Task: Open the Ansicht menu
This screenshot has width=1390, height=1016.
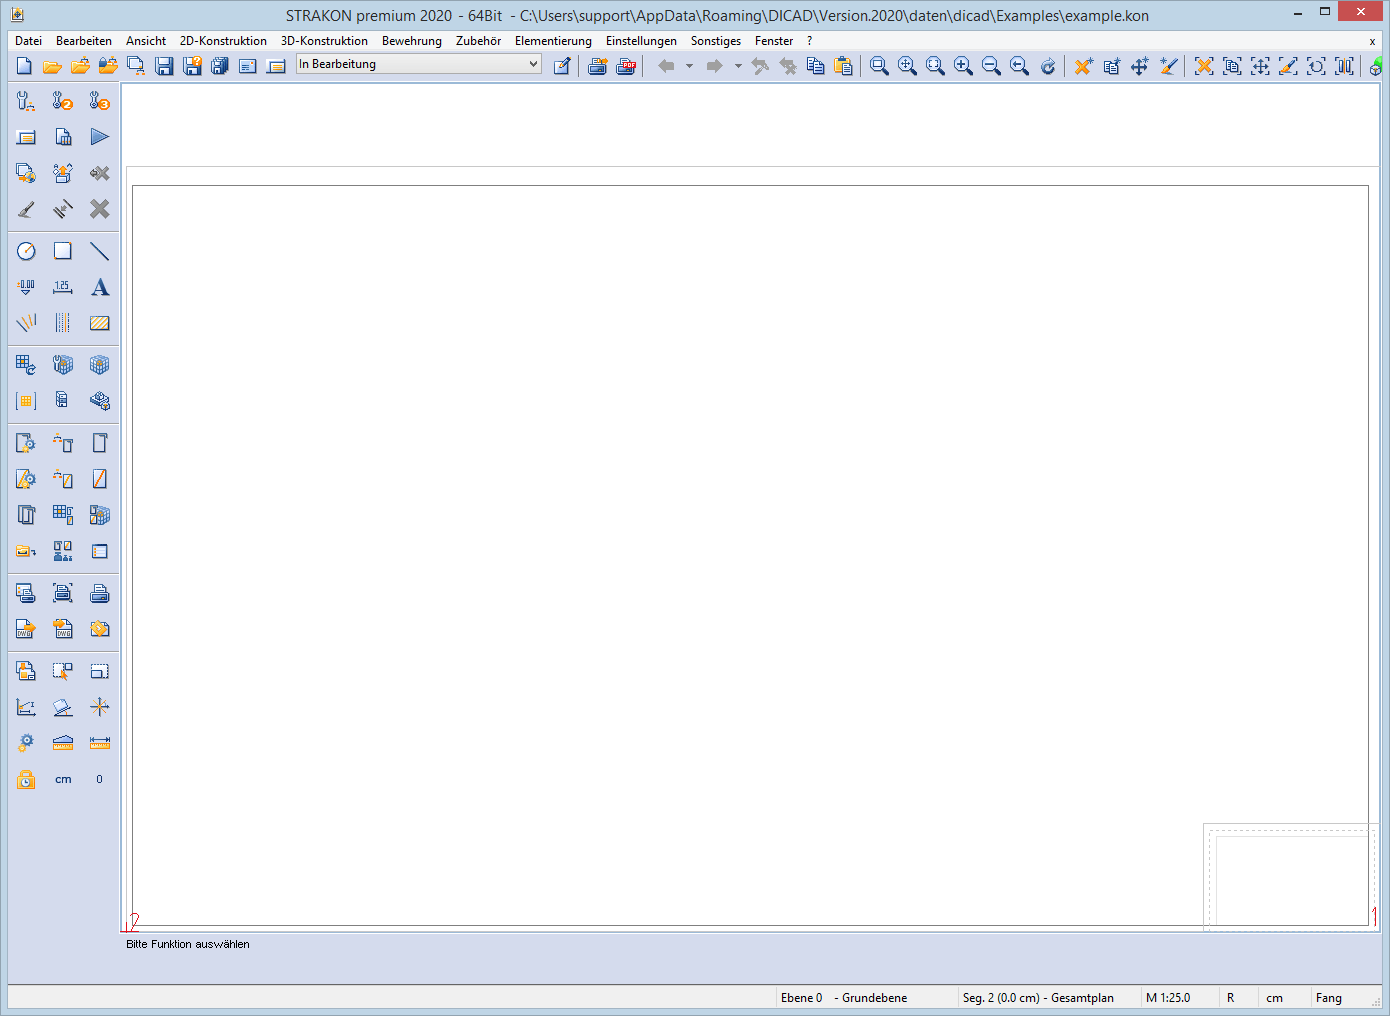Action: click(x=146, y=41)
